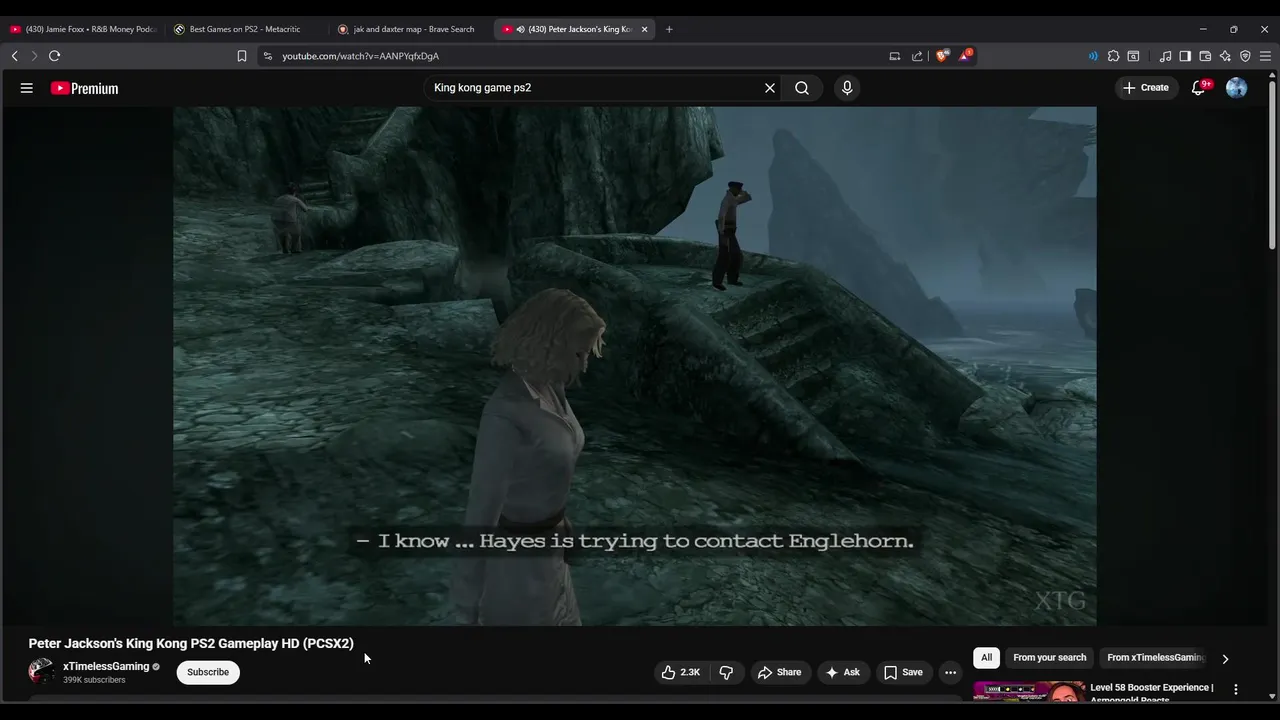Open more actions three-dot menu
Image resolution: width=1280 pixels, height=720 pixels.
(x=951, y=672)
